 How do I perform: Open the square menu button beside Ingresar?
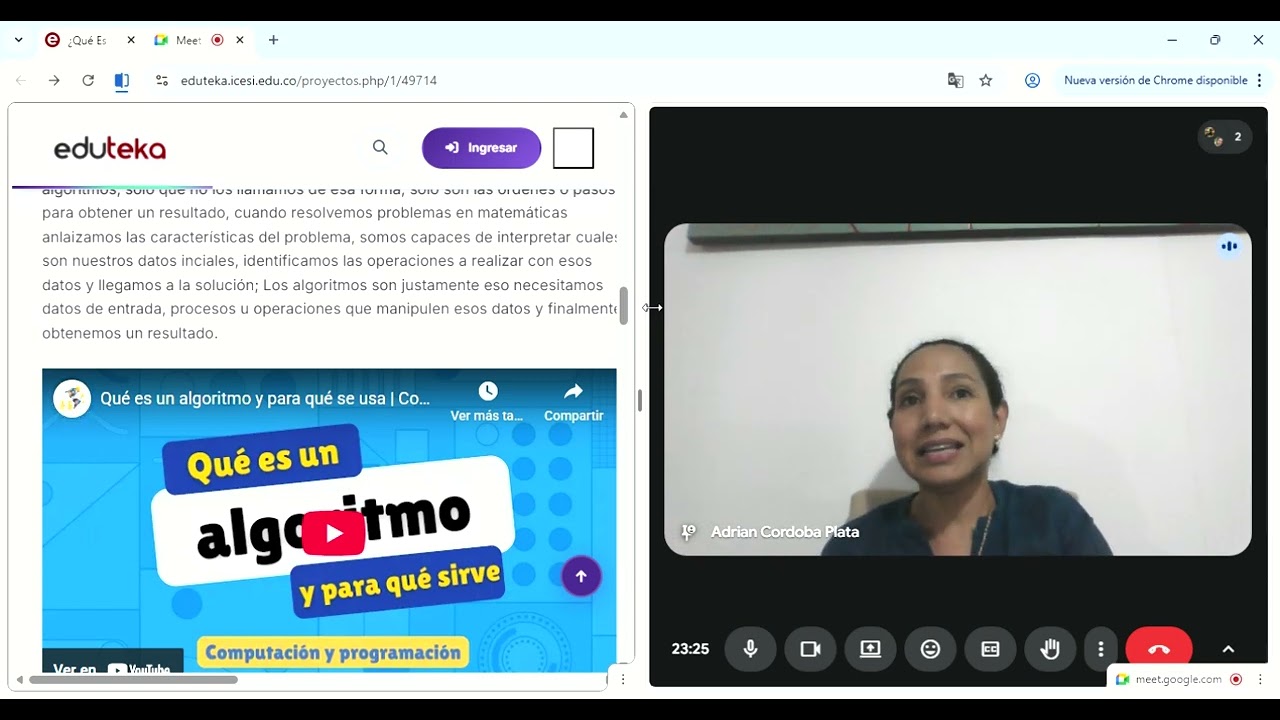tap(573, 148)
